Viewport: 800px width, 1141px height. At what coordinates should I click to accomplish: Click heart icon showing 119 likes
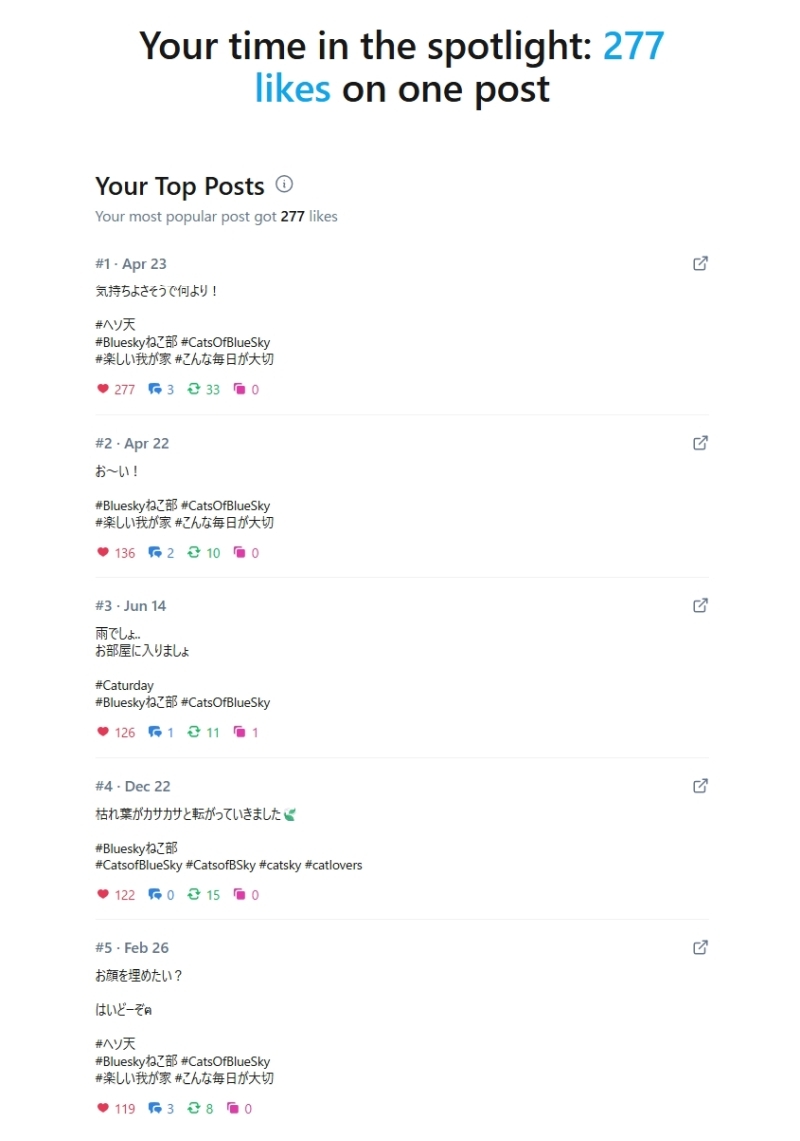pos(102,1108)
